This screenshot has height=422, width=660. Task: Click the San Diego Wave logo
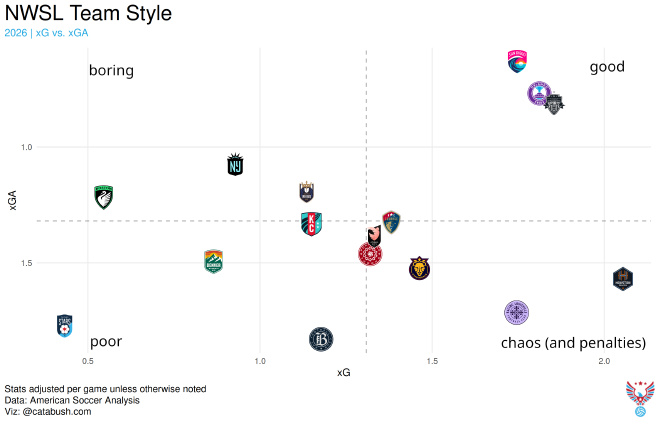[517, 62]
